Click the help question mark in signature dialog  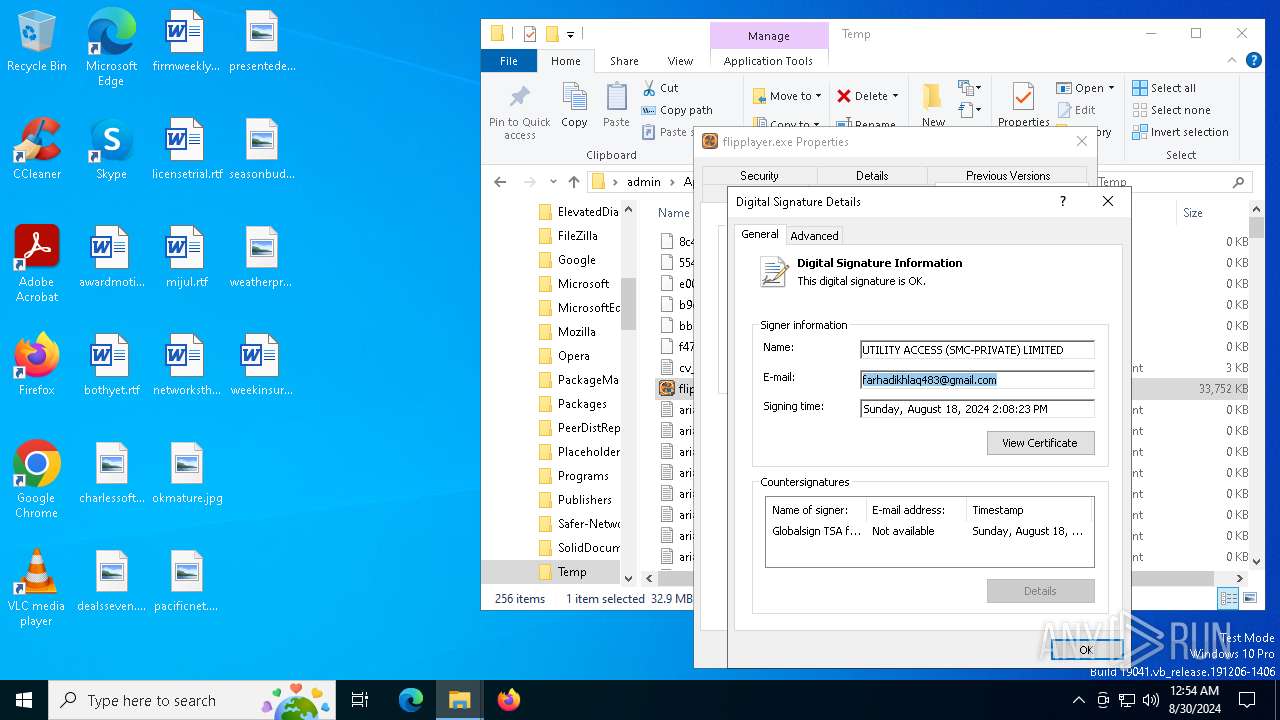coord(1062,201)
